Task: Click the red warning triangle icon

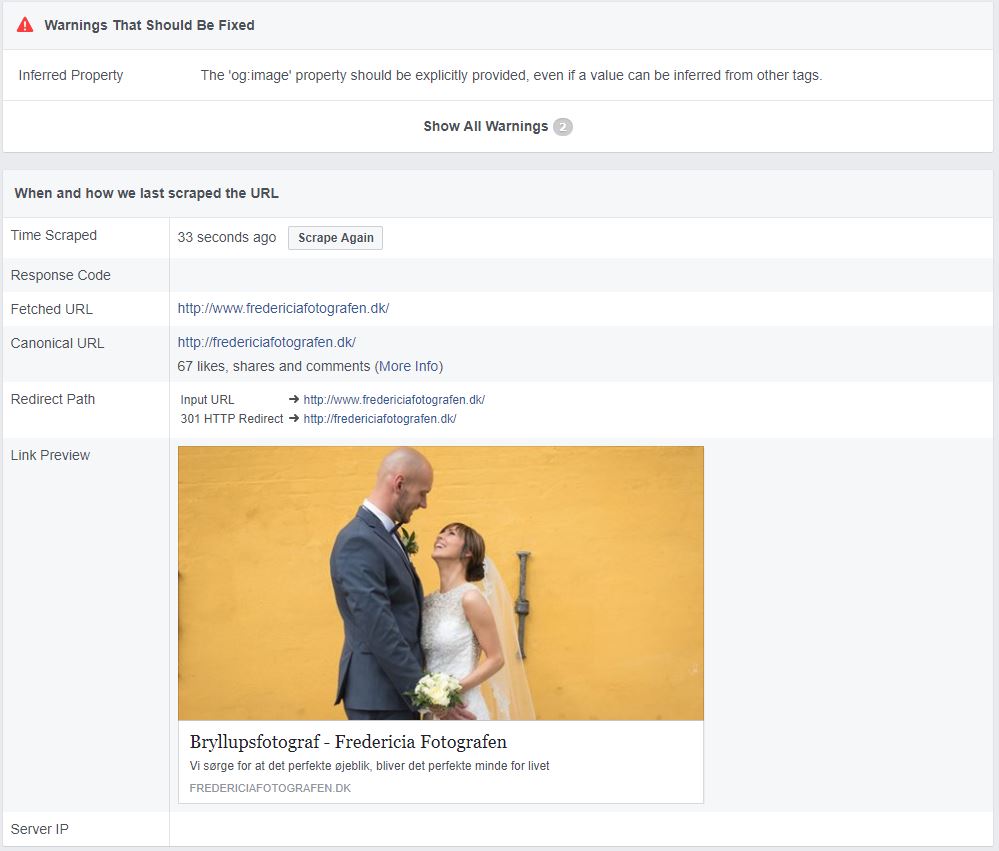Action: 25,25
